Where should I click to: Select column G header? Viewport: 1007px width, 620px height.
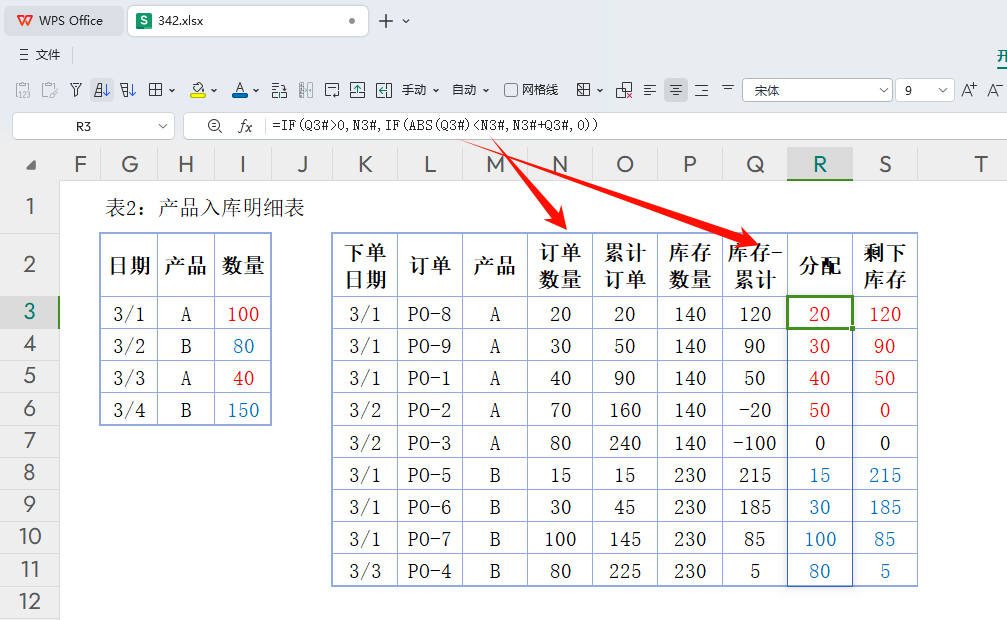[129, 164]
